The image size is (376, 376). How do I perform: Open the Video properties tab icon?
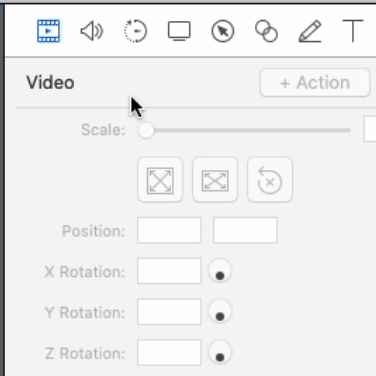(x=48, y=31)
